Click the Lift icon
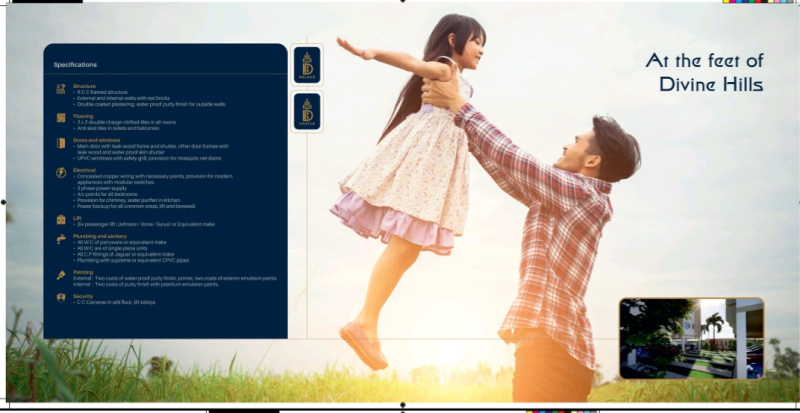This screenshot has width=800, height=413. 61,219
